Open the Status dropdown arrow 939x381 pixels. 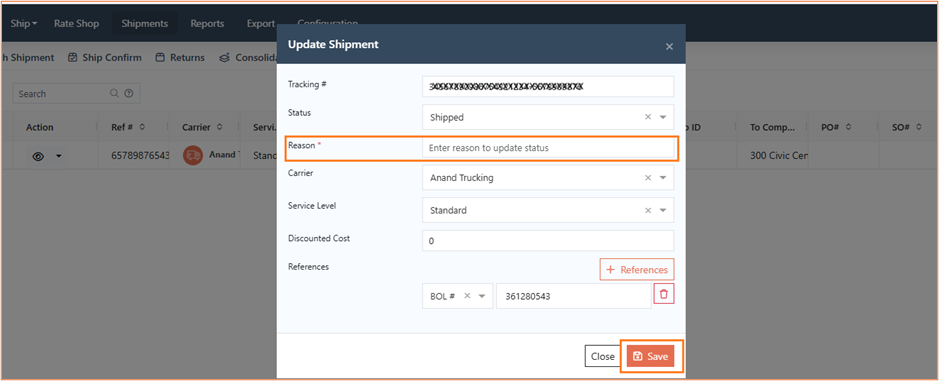pyautogui.click(x=663, y=117)
